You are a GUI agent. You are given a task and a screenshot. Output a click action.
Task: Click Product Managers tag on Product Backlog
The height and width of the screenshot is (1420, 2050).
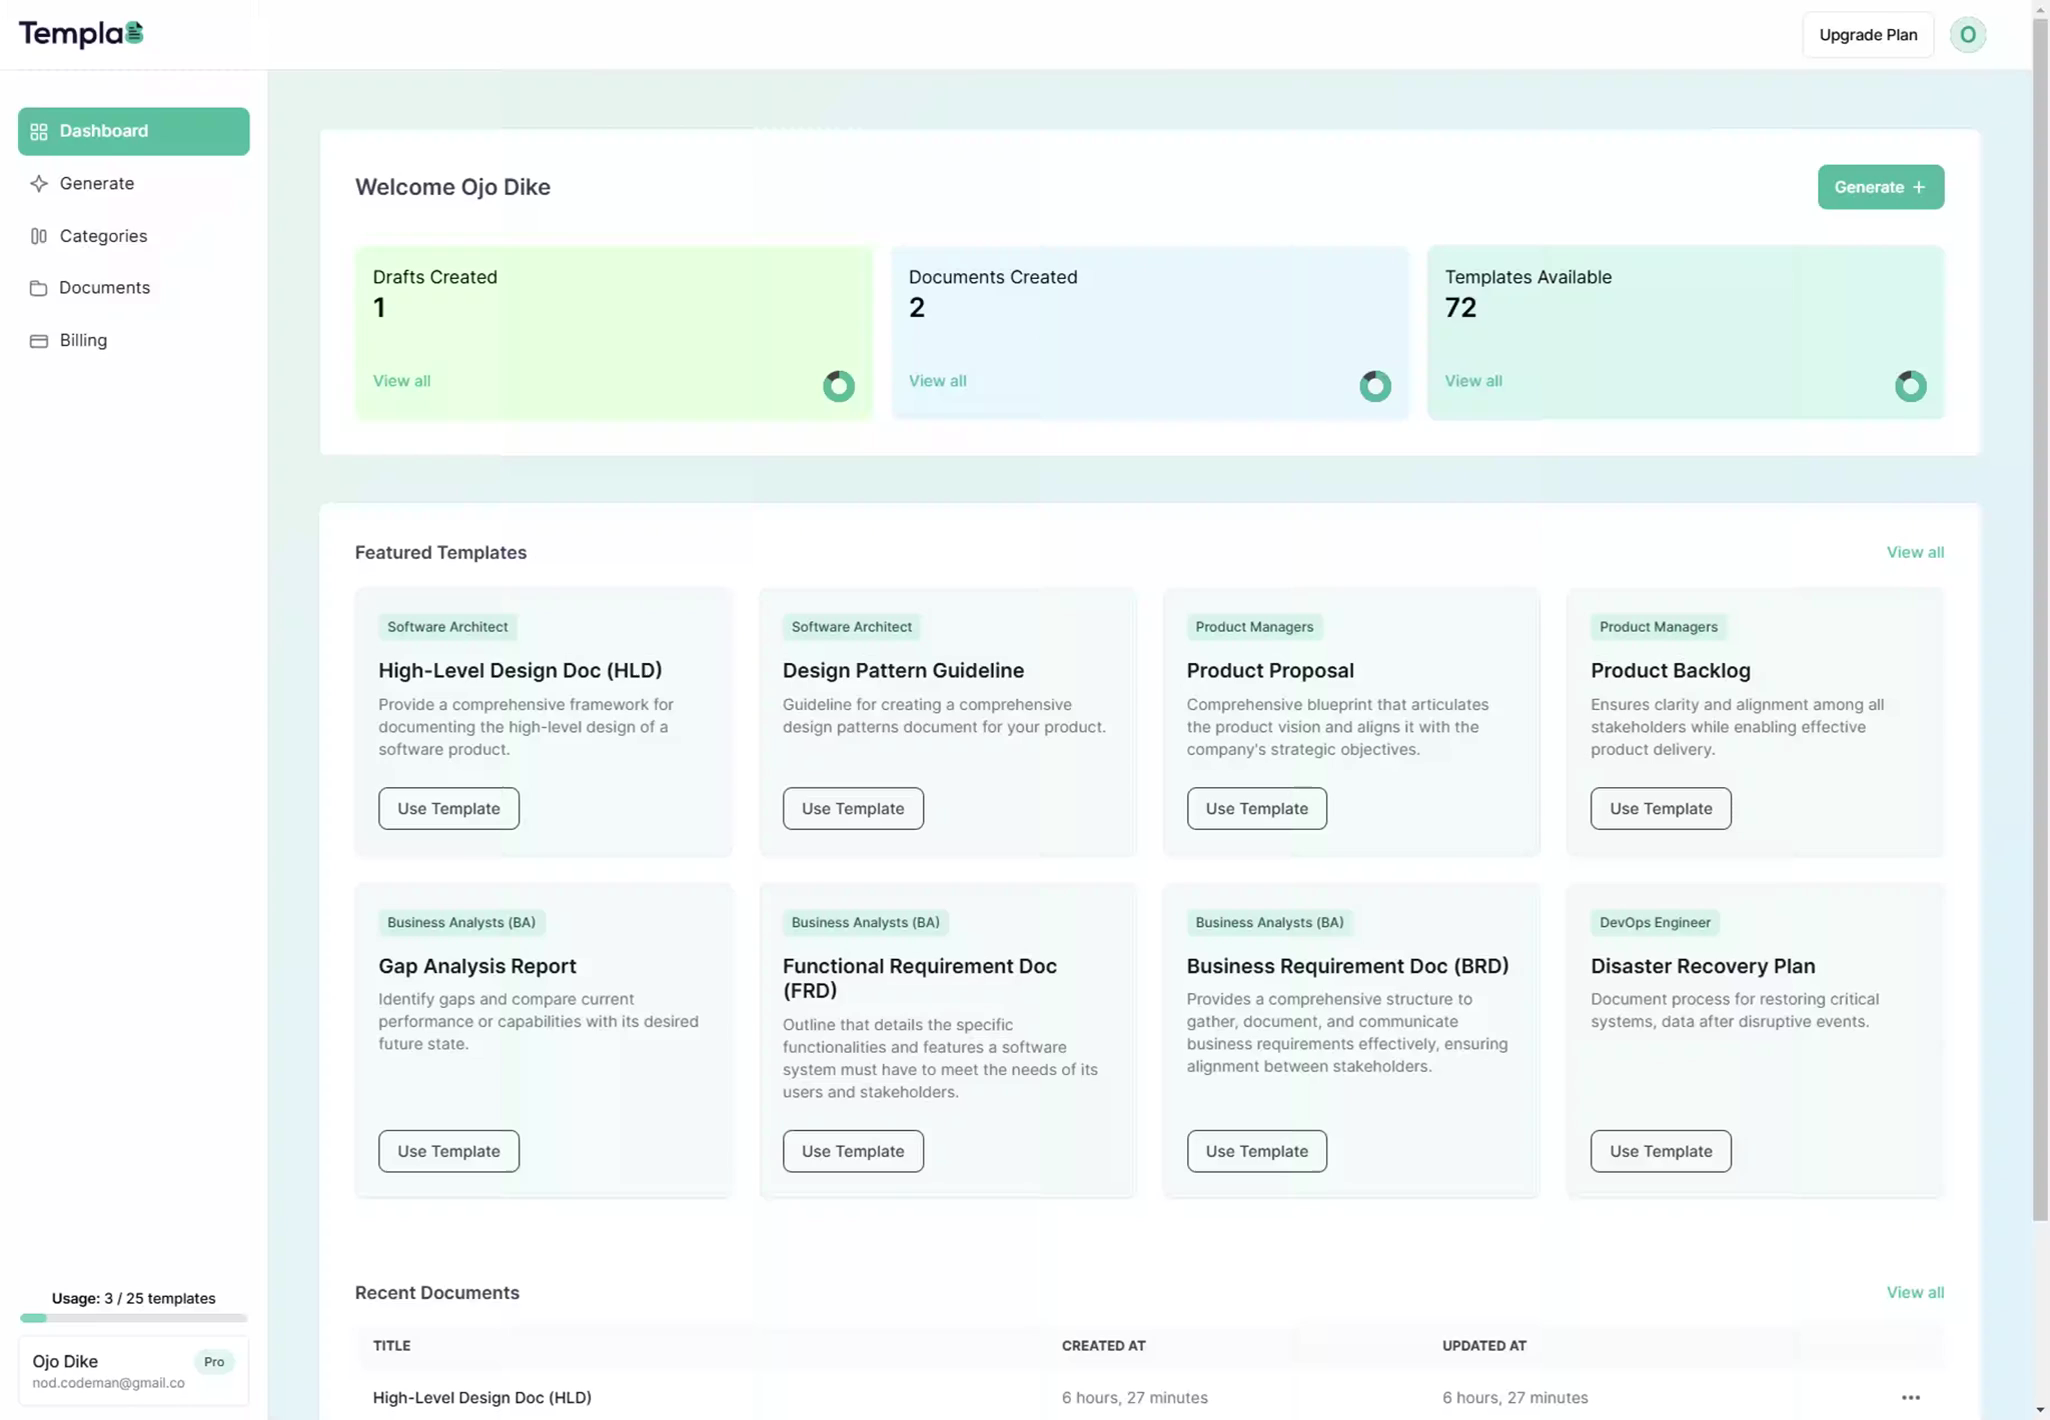1658,627
